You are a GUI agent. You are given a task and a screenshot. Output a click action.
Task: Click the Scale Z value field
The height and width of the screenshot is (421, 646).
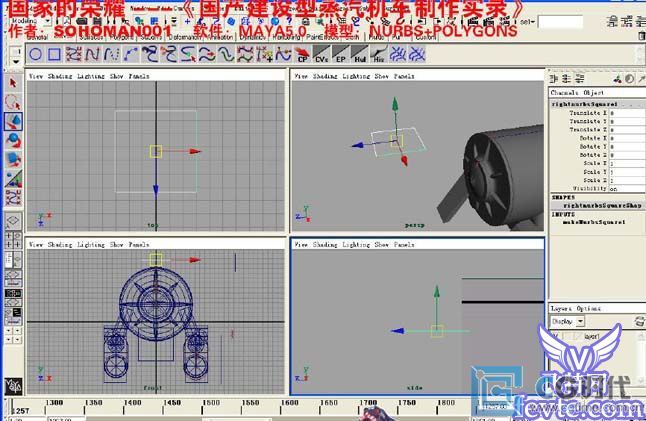627,180
